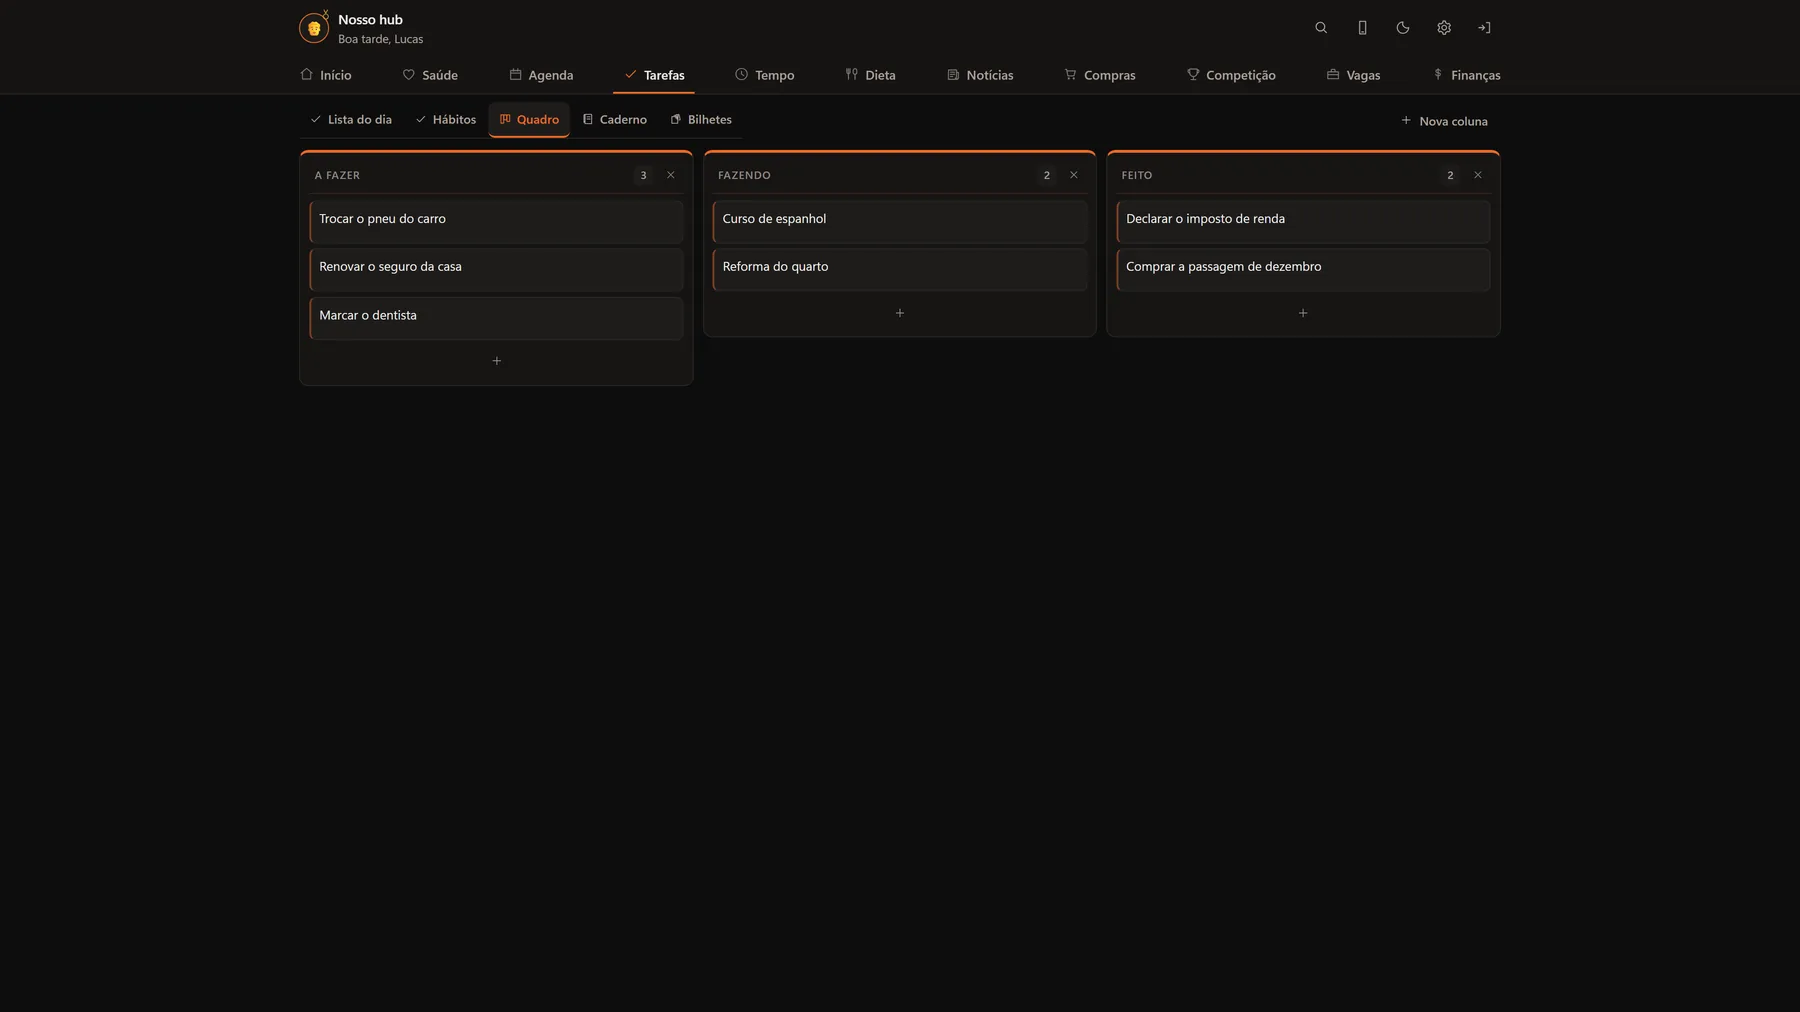Viewport: 1800px width, 1012px height.
Task: Open the Reforma do quarto card
Action: pyautogui.click(x=900, y=269)
